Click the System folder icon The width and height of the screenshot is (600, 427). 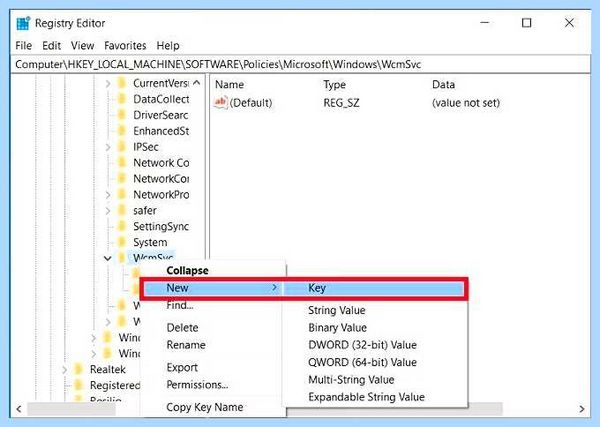[122, 243]
